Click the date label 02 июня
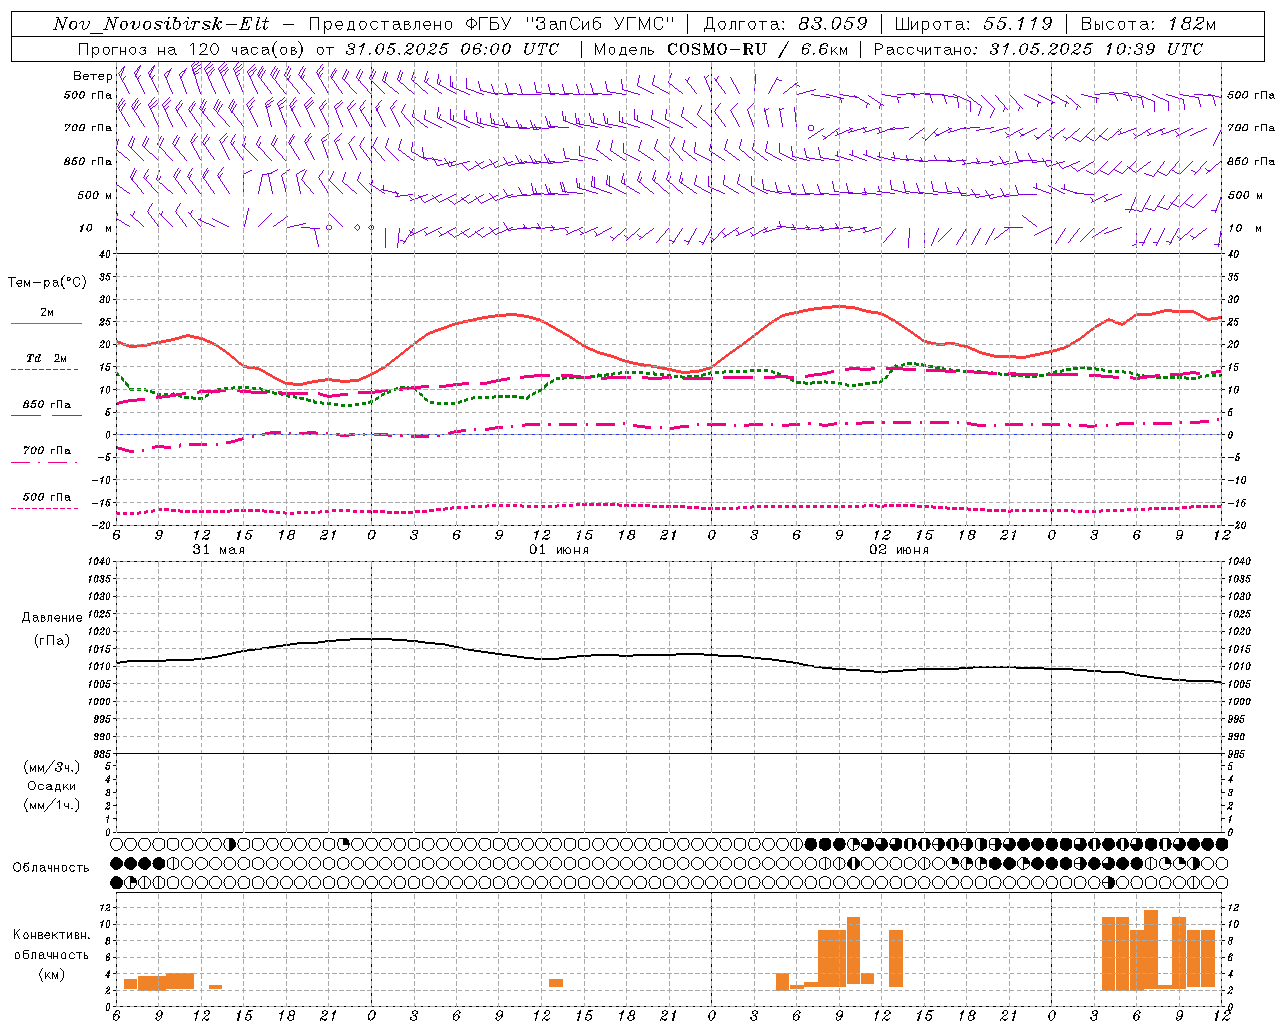Screen dimensions: 1280x1024 (x=899, y=550)
